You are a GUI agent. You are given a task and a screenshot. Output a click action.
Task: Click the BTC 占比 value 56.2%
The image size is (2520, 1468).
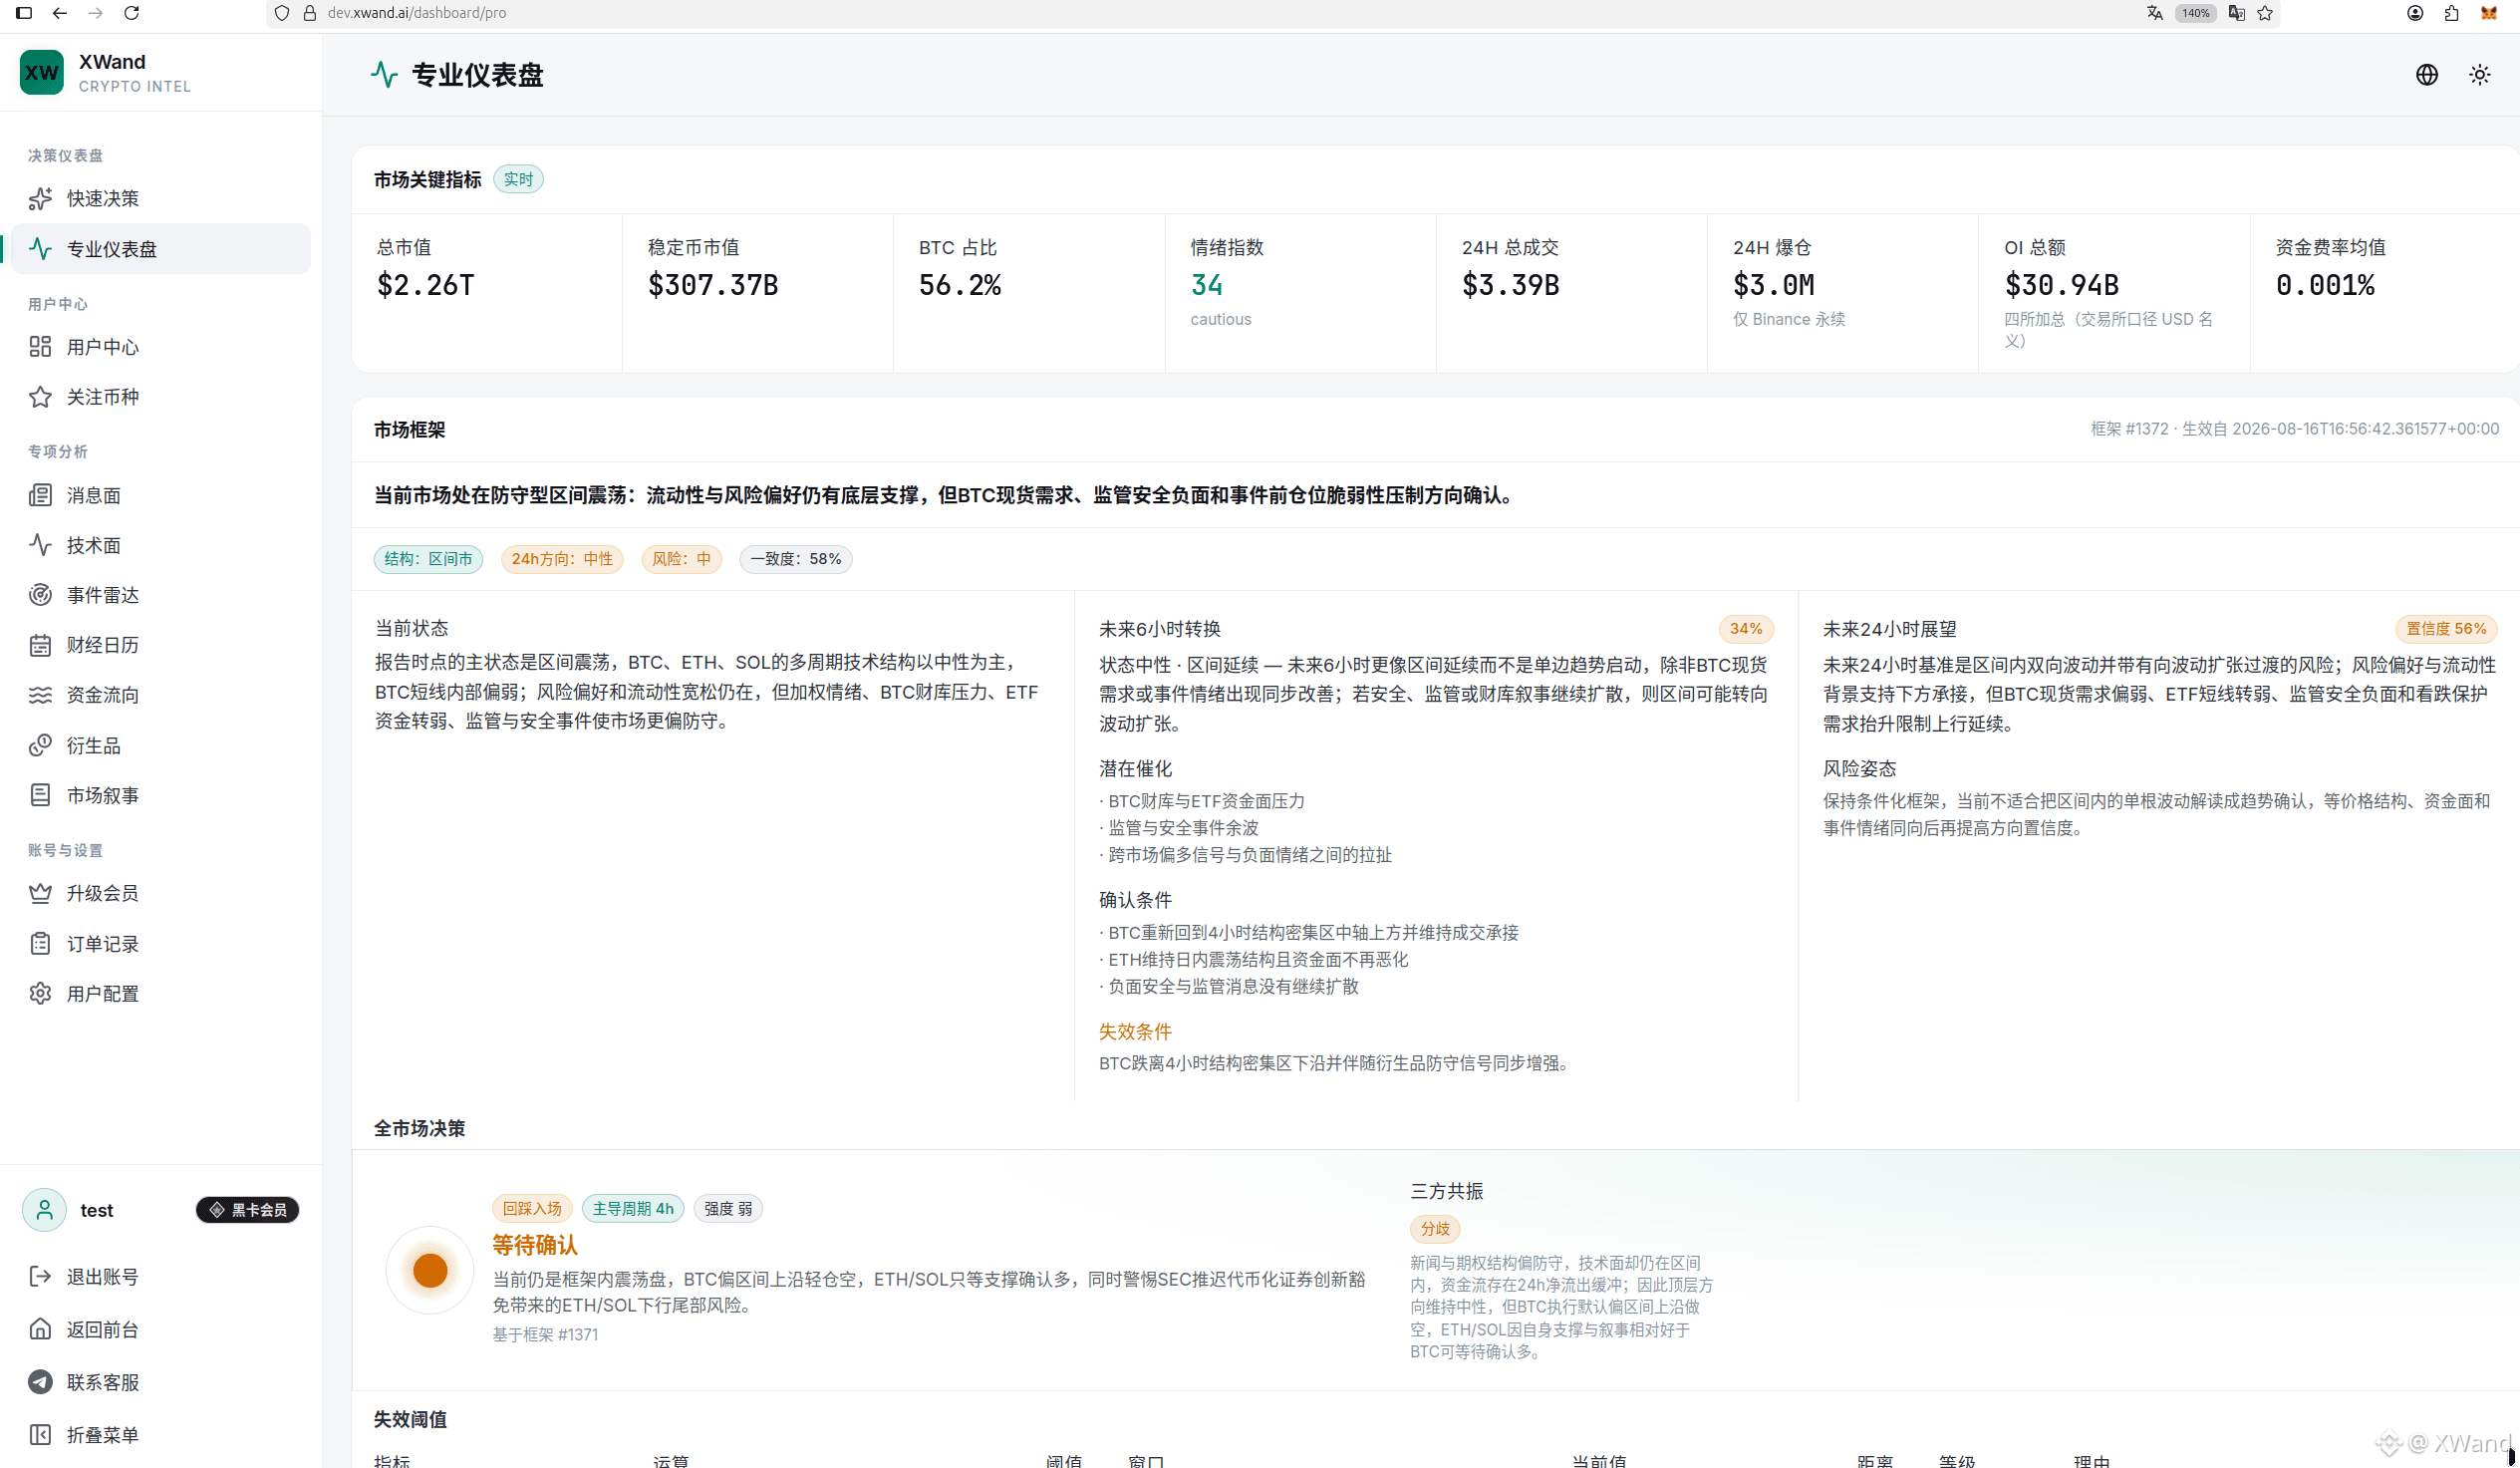point(960,285)
